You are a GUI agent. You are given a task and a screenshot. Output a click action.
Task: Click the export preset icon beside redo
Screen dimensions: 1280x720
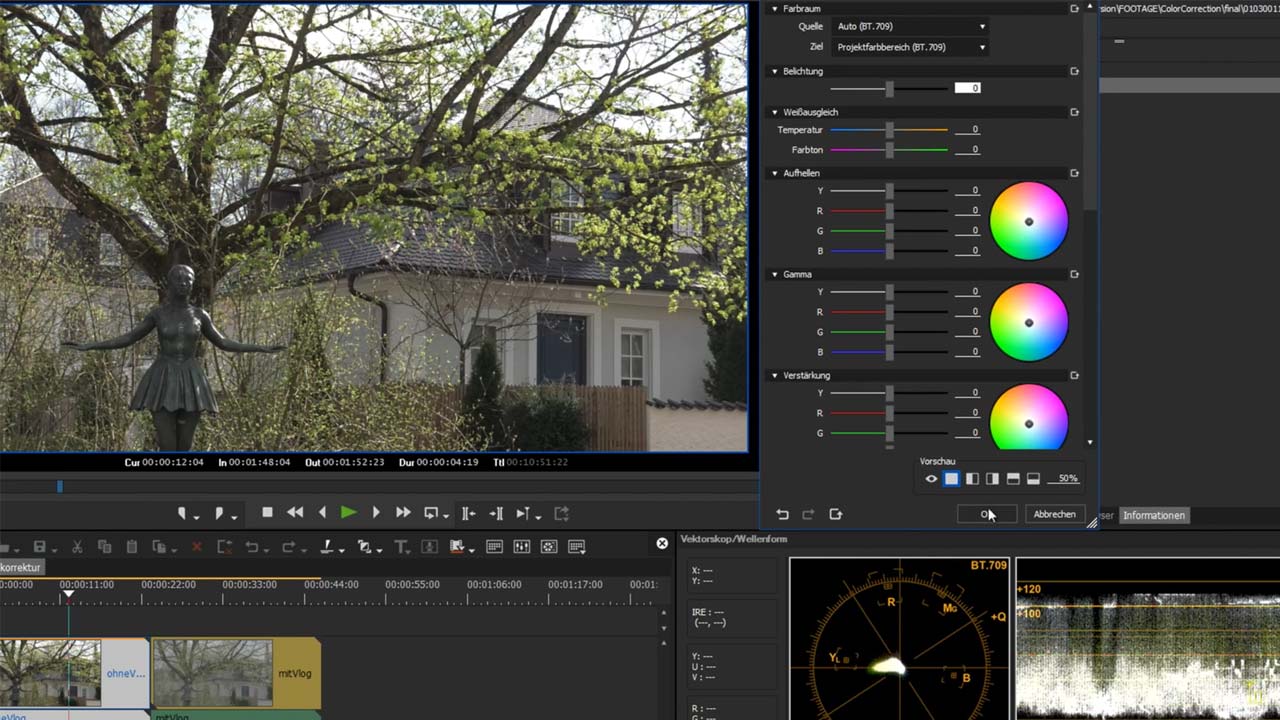[836, 514]
